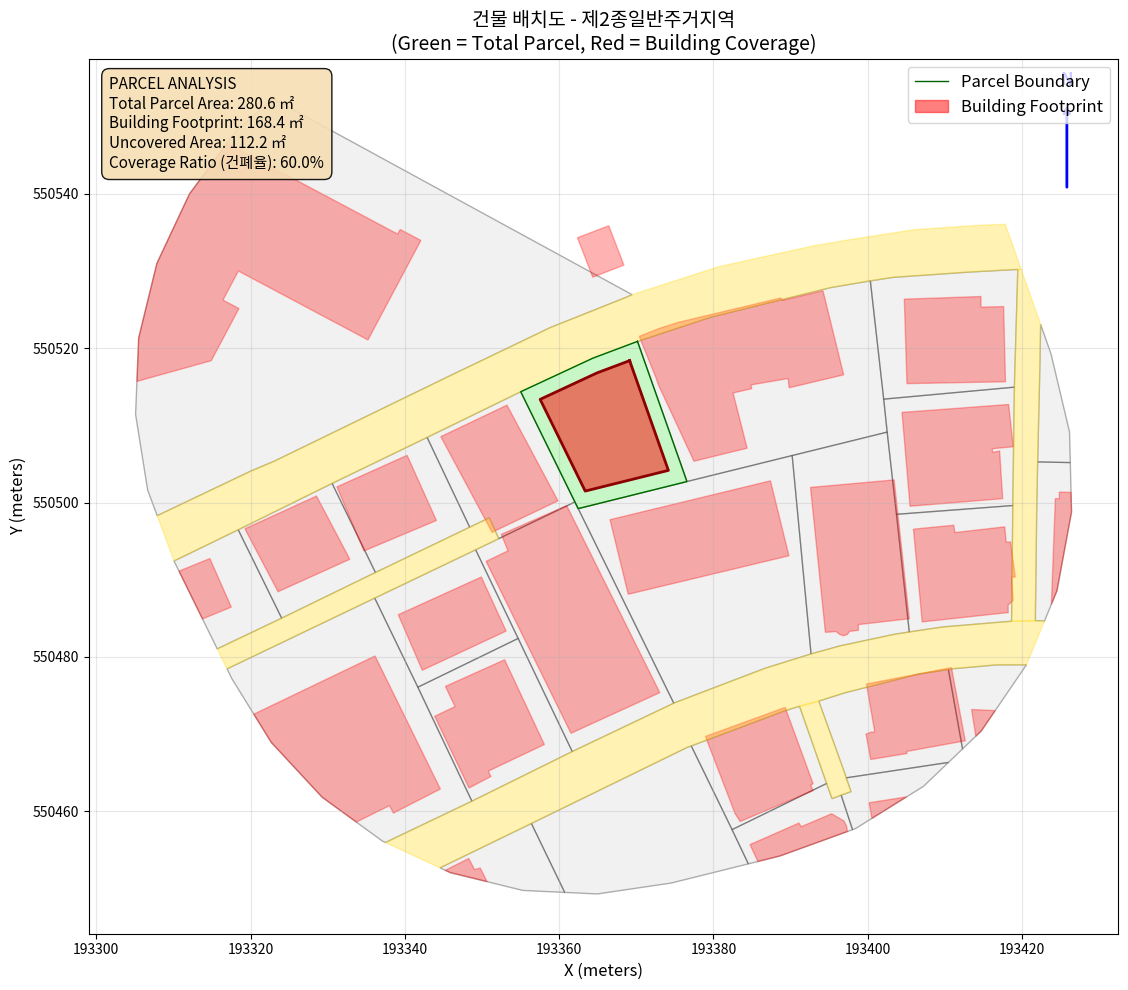This screenshot has height=990, width=1128.
Task: Click the X (meters) axis label
Action: 603,970
